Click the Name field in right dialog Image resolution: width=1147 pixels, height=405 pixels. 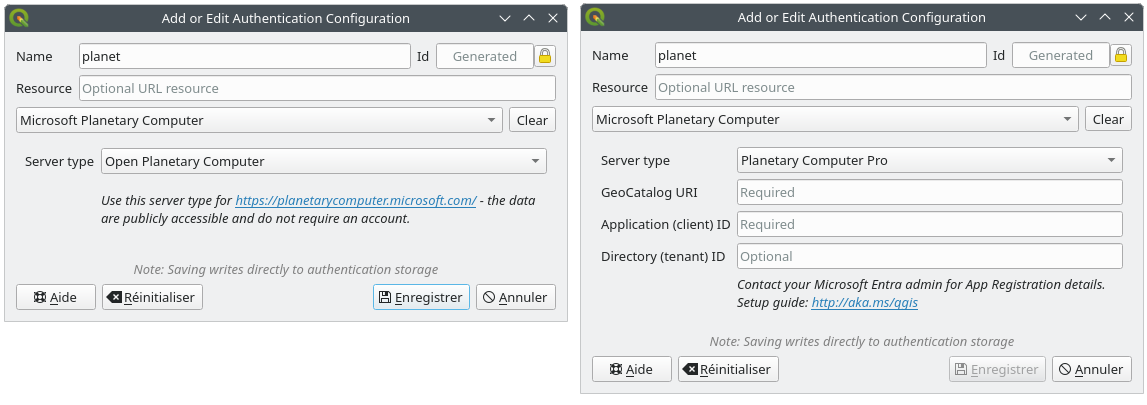pyautogui.click(x=821, y=56)
